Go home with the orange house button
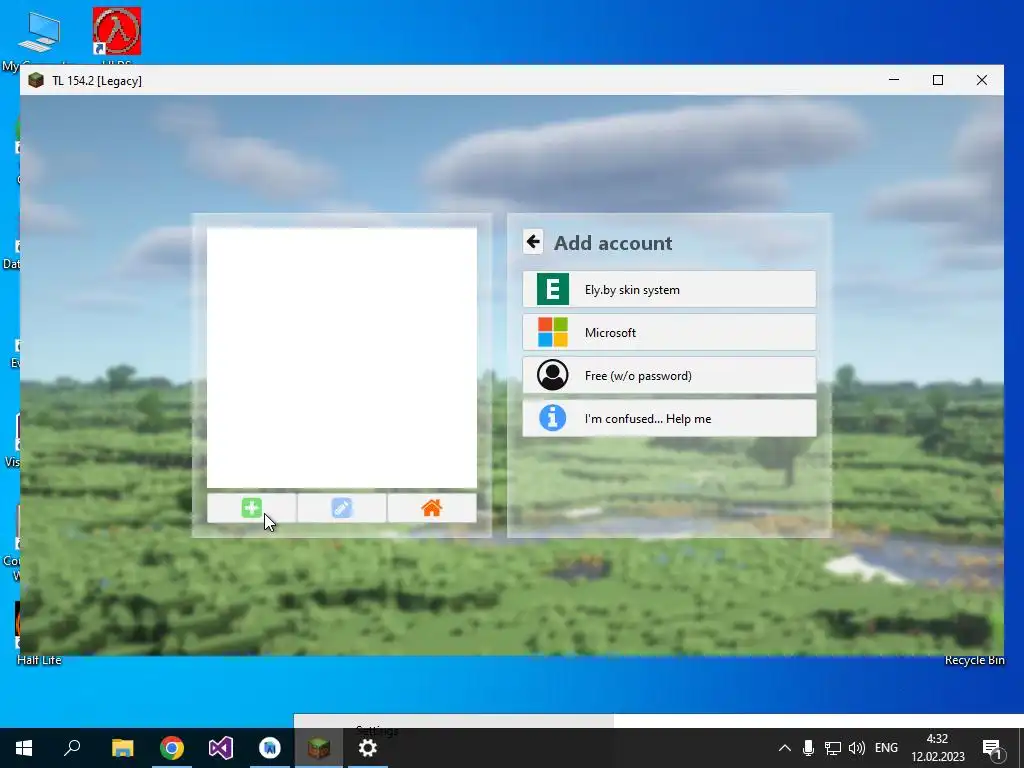The height and width of the screenshot is (768, 1024). [432, 508]
